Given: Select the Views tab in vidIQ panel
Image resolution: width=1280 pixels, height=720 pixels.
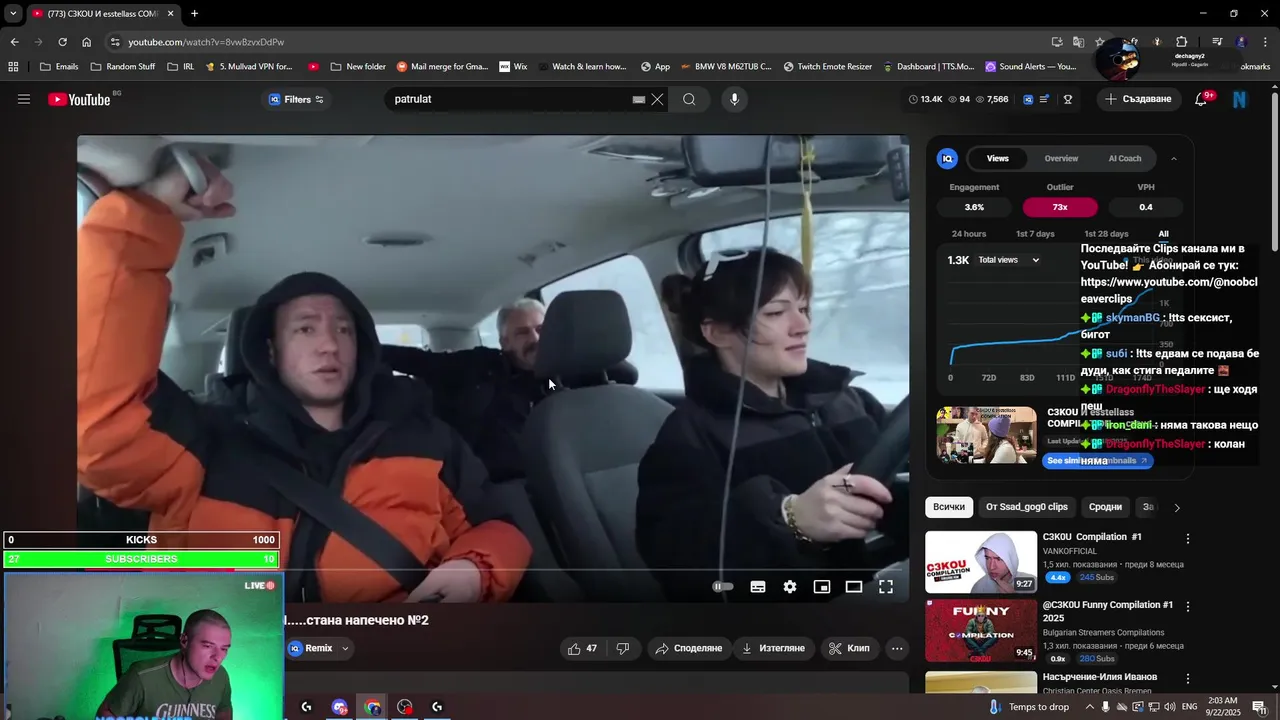Looking at the screenshot, I should click(998, 158).
